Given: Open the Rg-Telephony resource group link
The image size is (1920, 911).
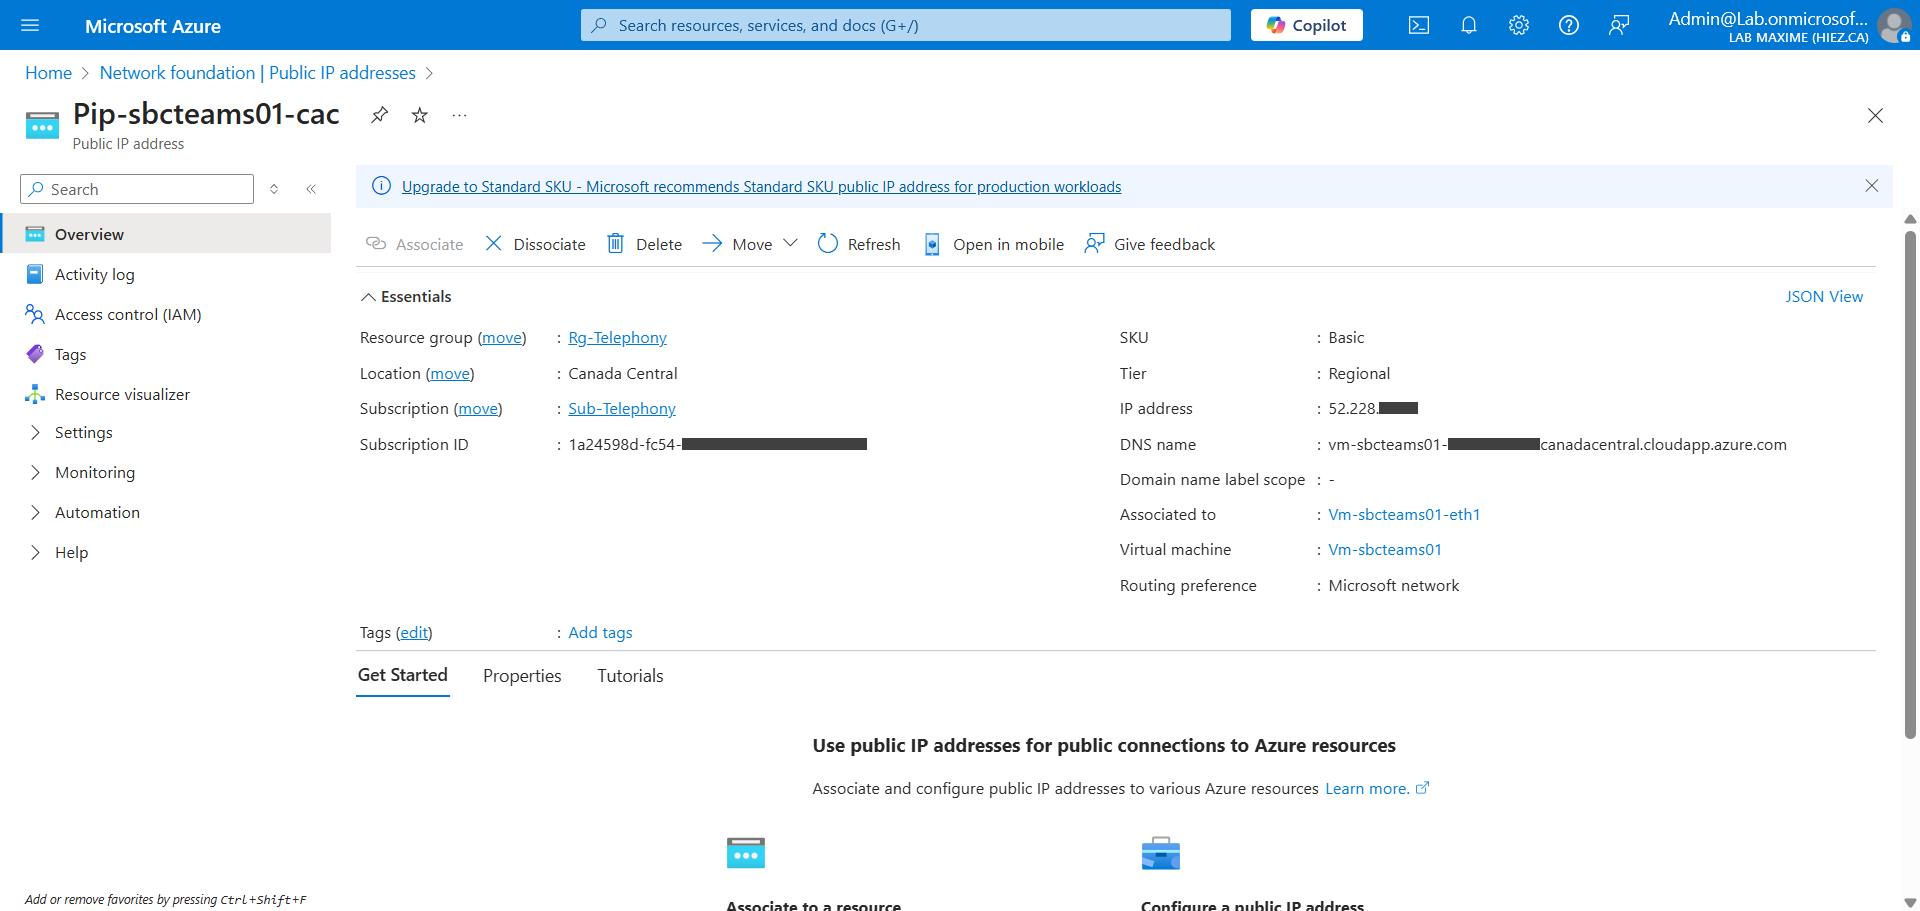Looking at the screenshot, I should coord(617,338).
